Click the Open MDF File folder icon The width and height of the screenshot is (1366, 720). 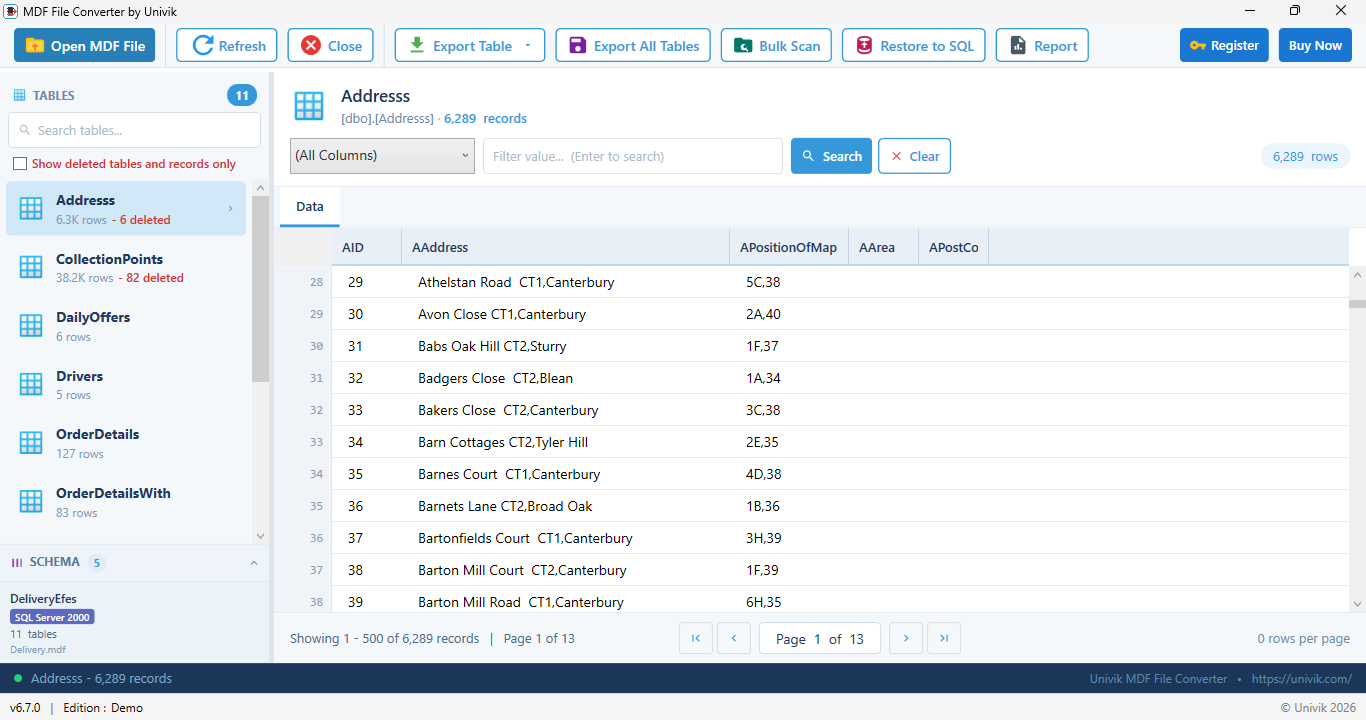coord(35,46)
